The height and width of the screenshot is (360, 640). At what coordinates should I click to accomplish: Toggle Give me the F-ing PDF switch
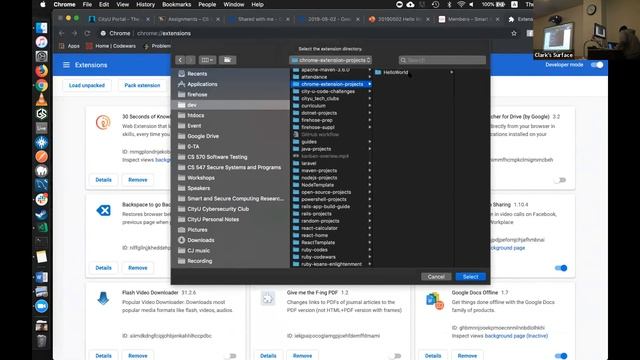[x=396, y=356]
